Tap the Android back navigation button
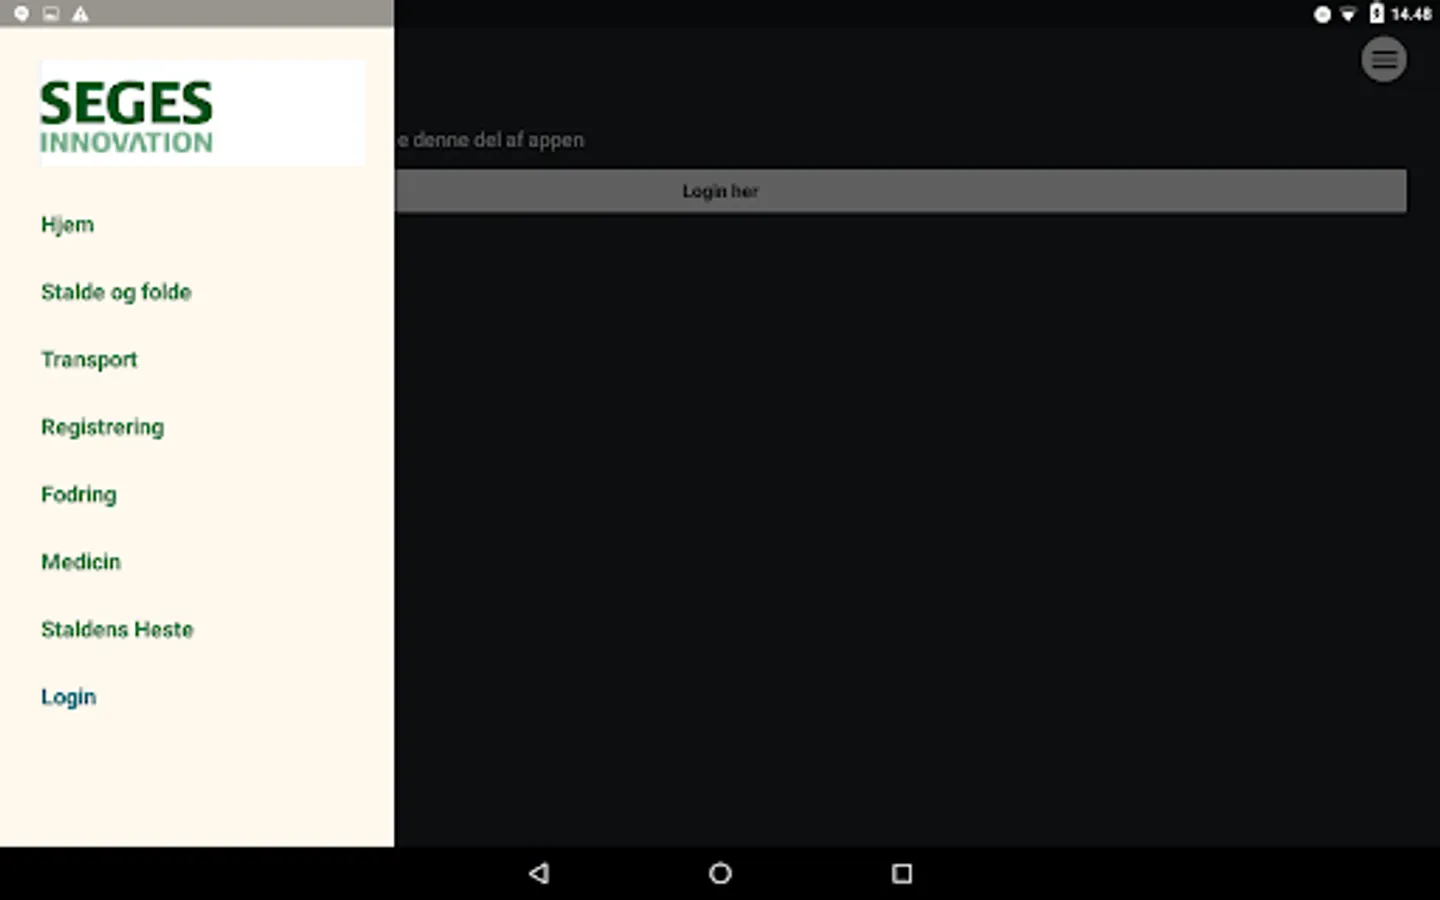The width and height of the screenshot is (1440, 900). 539,873
